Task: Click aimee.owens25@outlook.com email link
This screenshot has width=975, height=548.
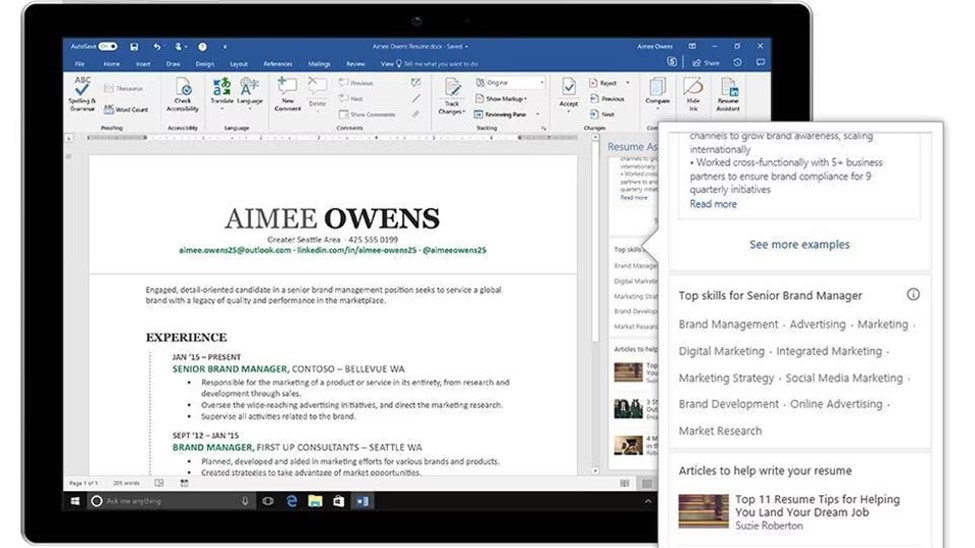Action: [x=235, y=250]
